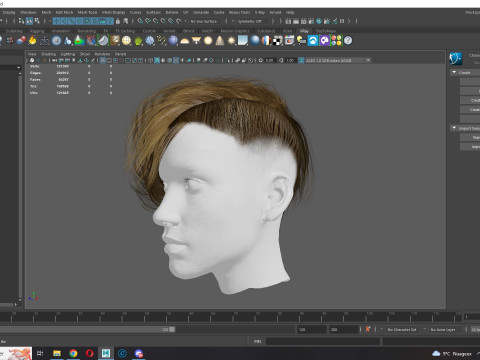Click the range slider handle at frame 120
The width and height of the screenshot is (480, 360).
point(172,329)
